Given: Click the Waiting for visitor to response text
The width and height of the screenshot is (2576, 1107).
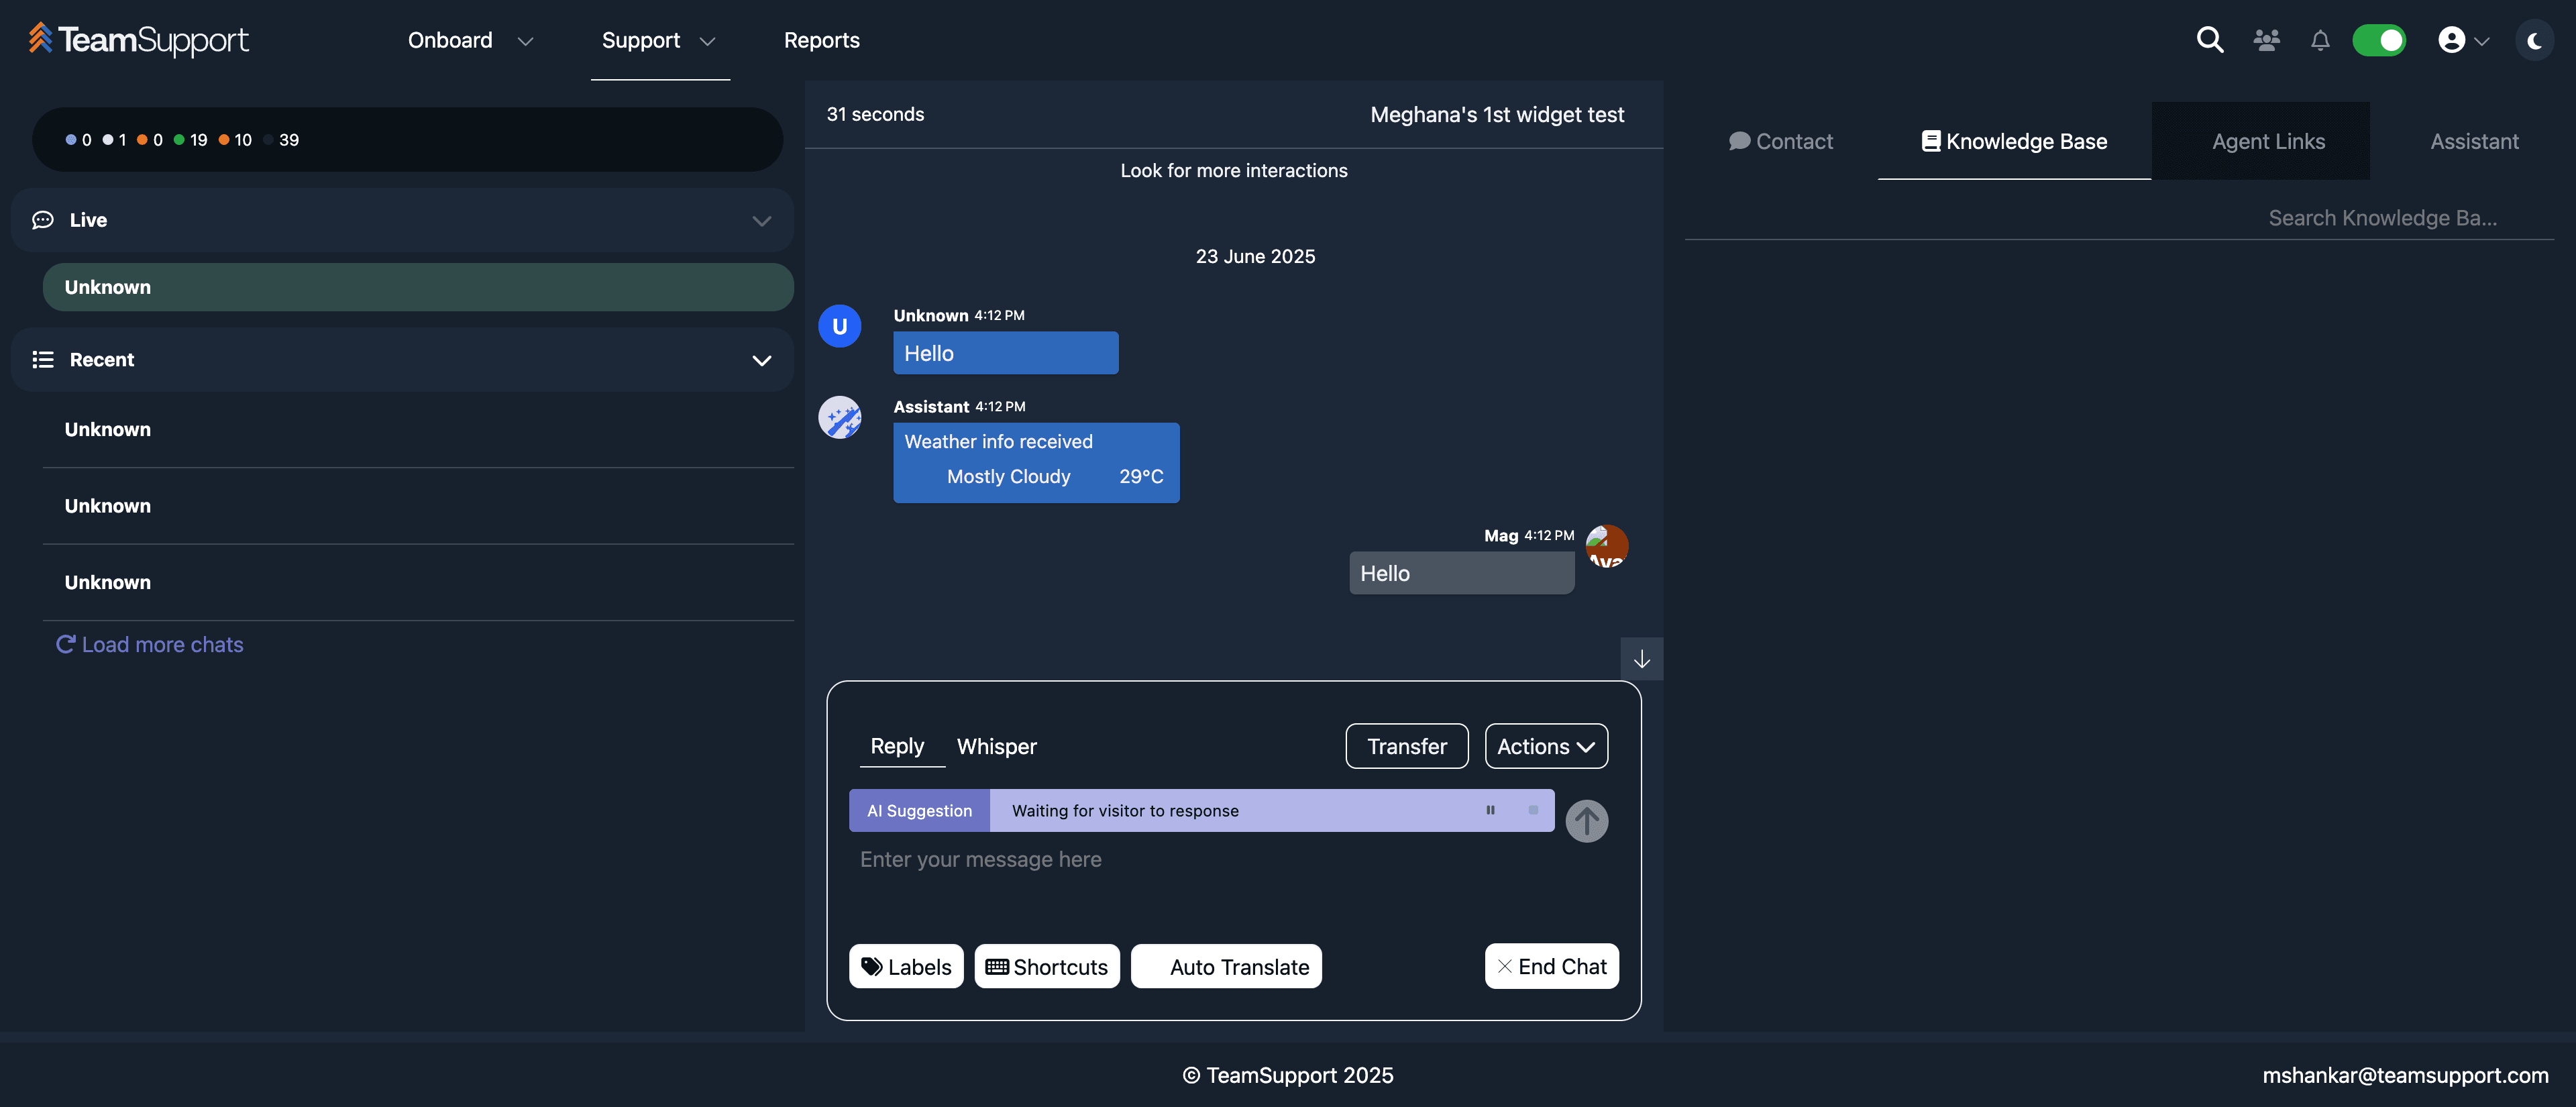Looking at the screenshot, I should (x=1125, y=811).
